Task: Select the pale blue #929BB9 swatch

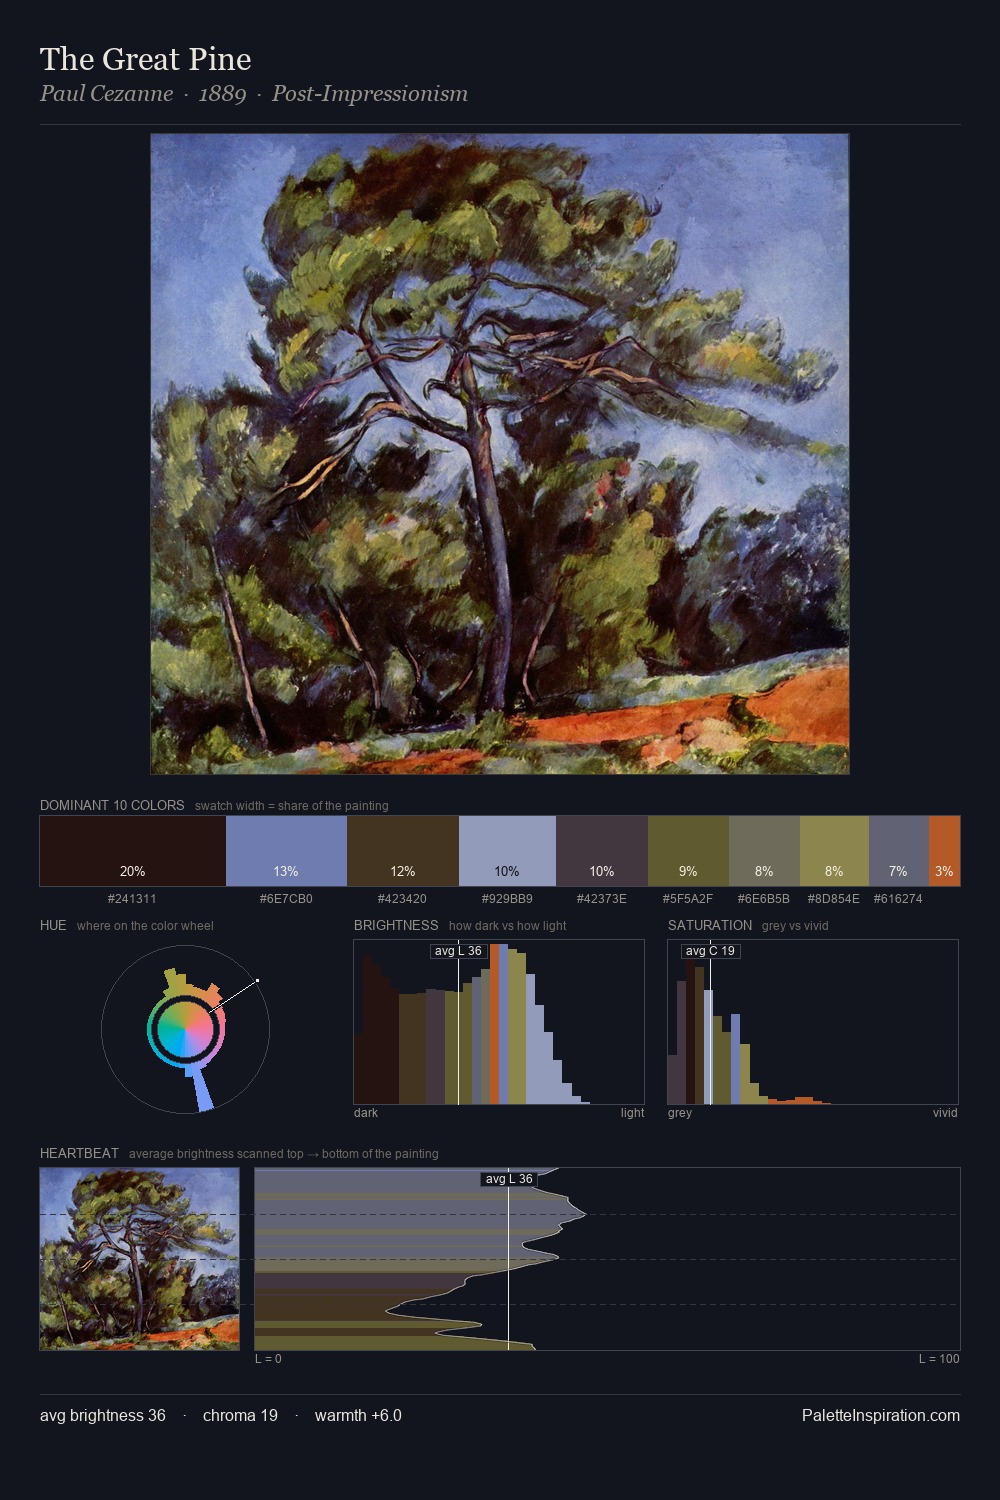Action: point(507,851)
